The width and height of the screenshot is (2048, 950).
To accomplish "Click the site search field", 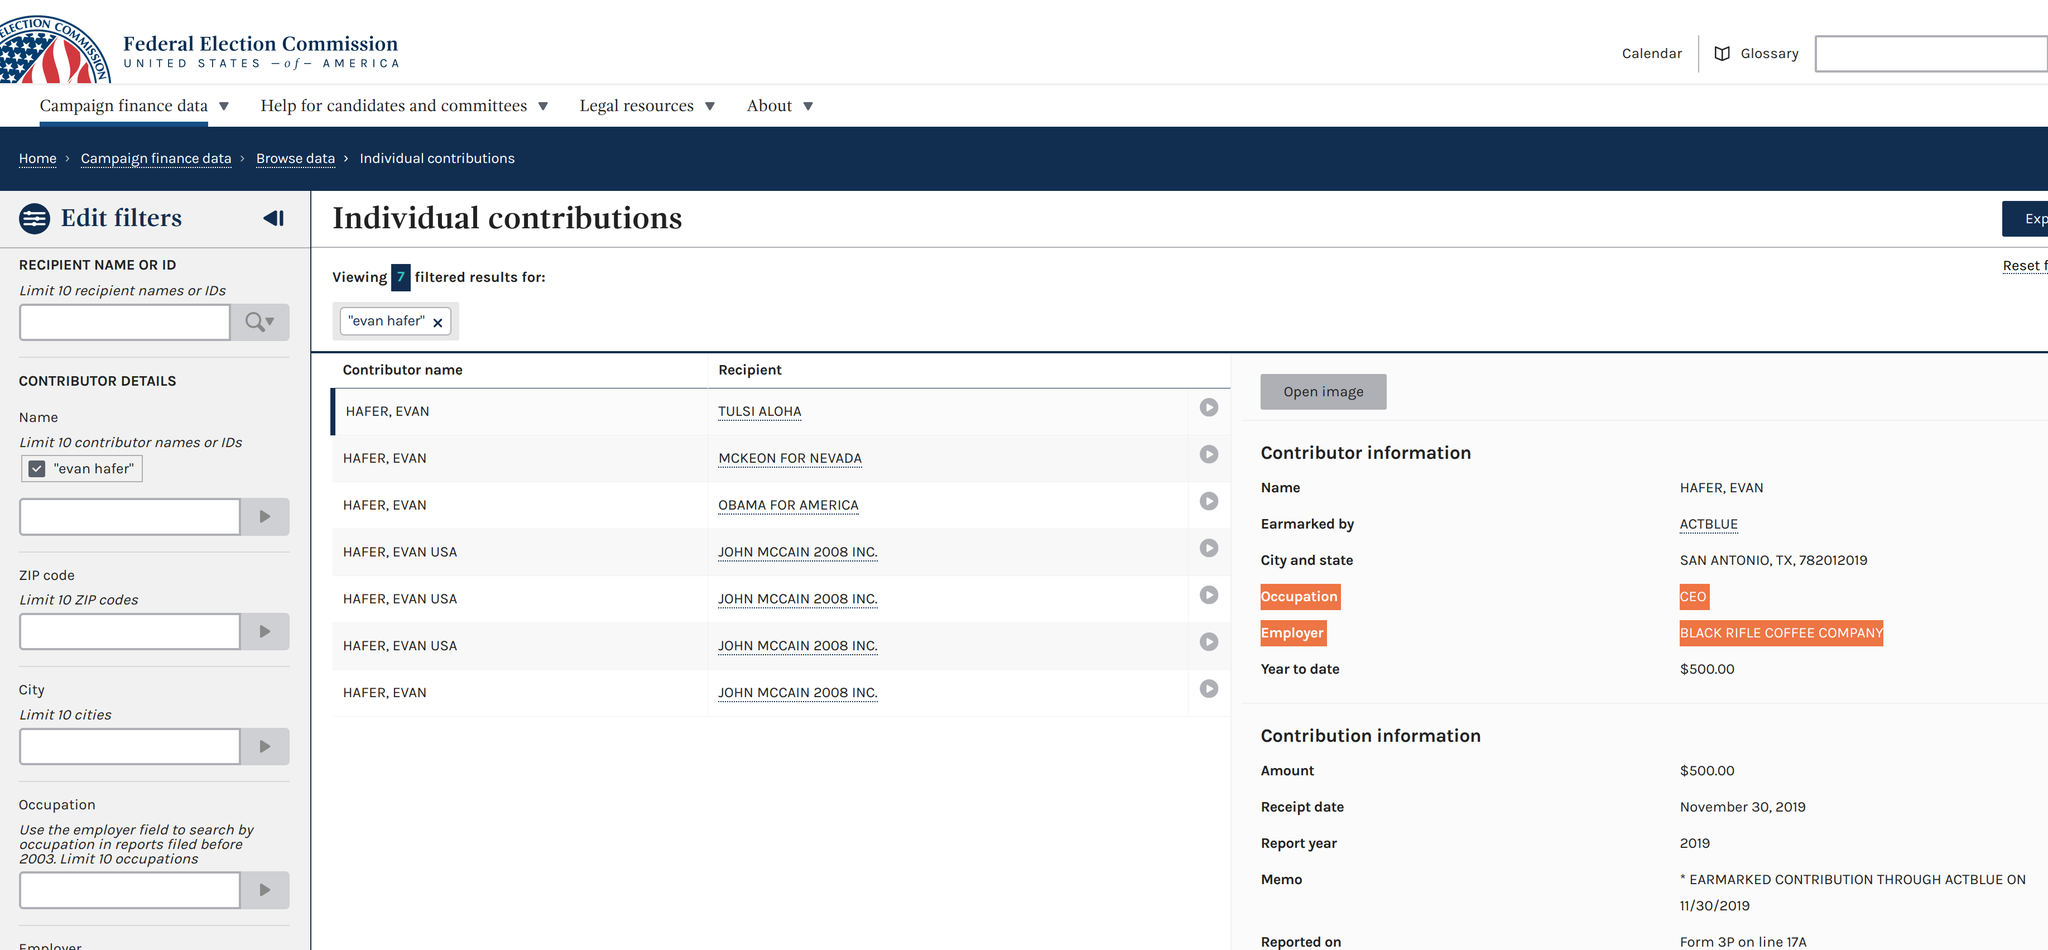I will click(x=1932, y=54).
